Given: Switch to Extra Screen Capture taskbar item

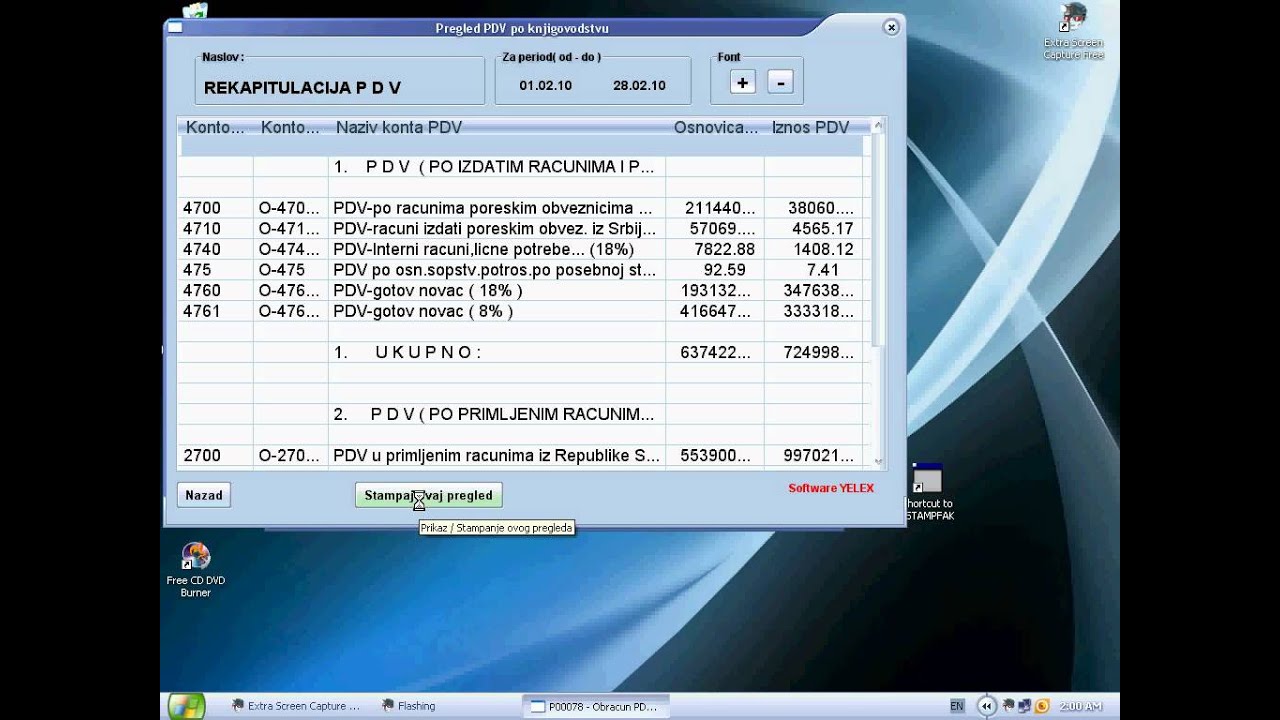Looking at the screenshot, I should pyautogui.click(x=295, y=706).
